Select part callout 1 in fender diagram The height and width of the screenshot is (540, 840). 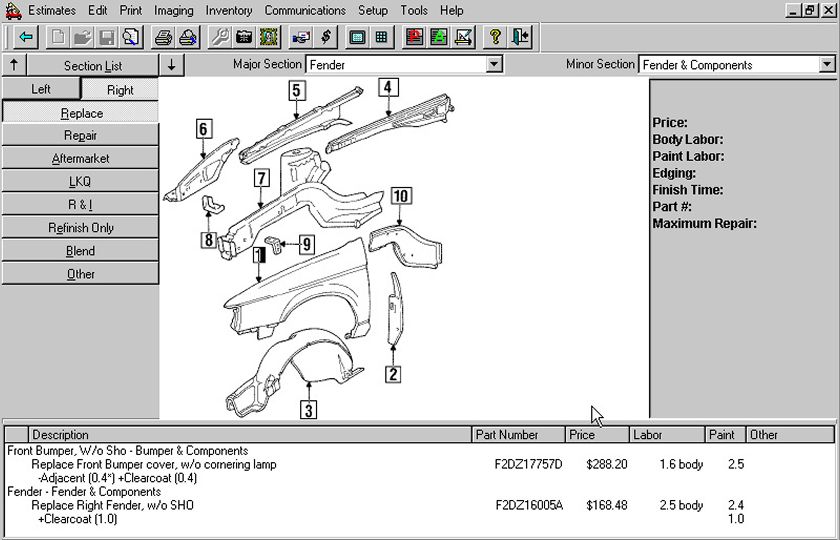[x=259, y=256]
